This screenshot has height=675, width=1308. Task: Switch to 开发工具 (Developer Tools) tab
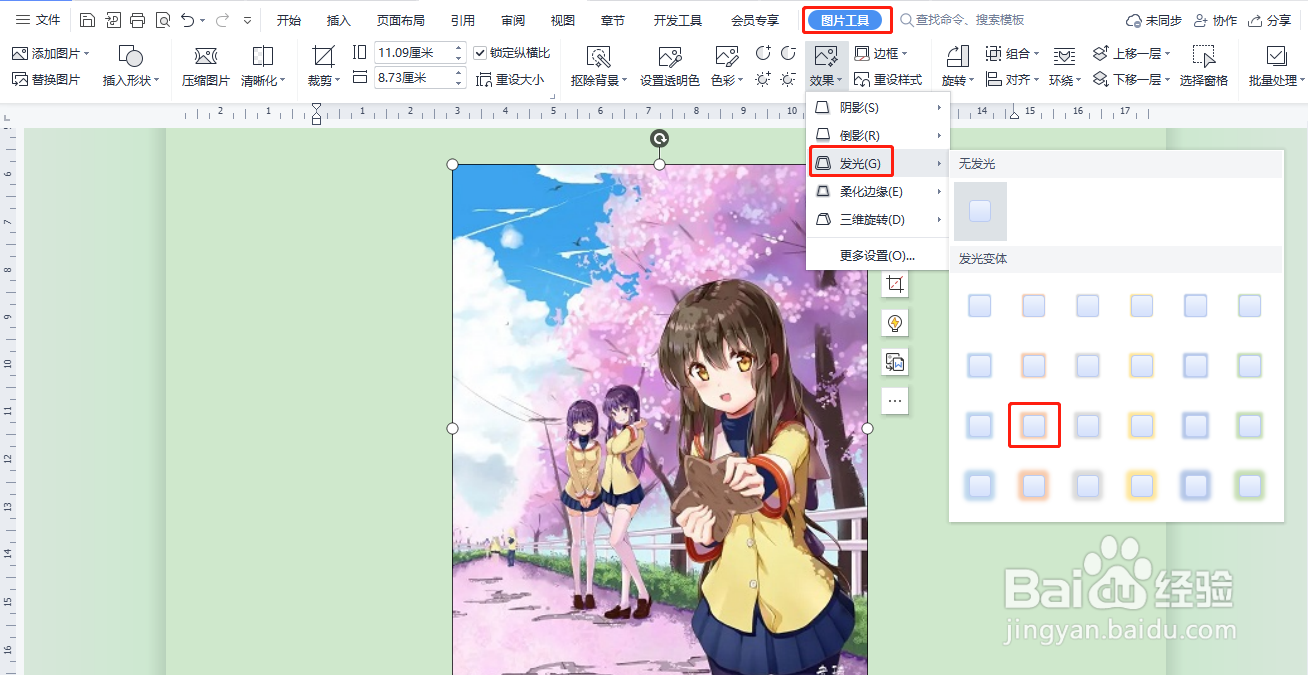pyautogui.click(x=678, y=20)
